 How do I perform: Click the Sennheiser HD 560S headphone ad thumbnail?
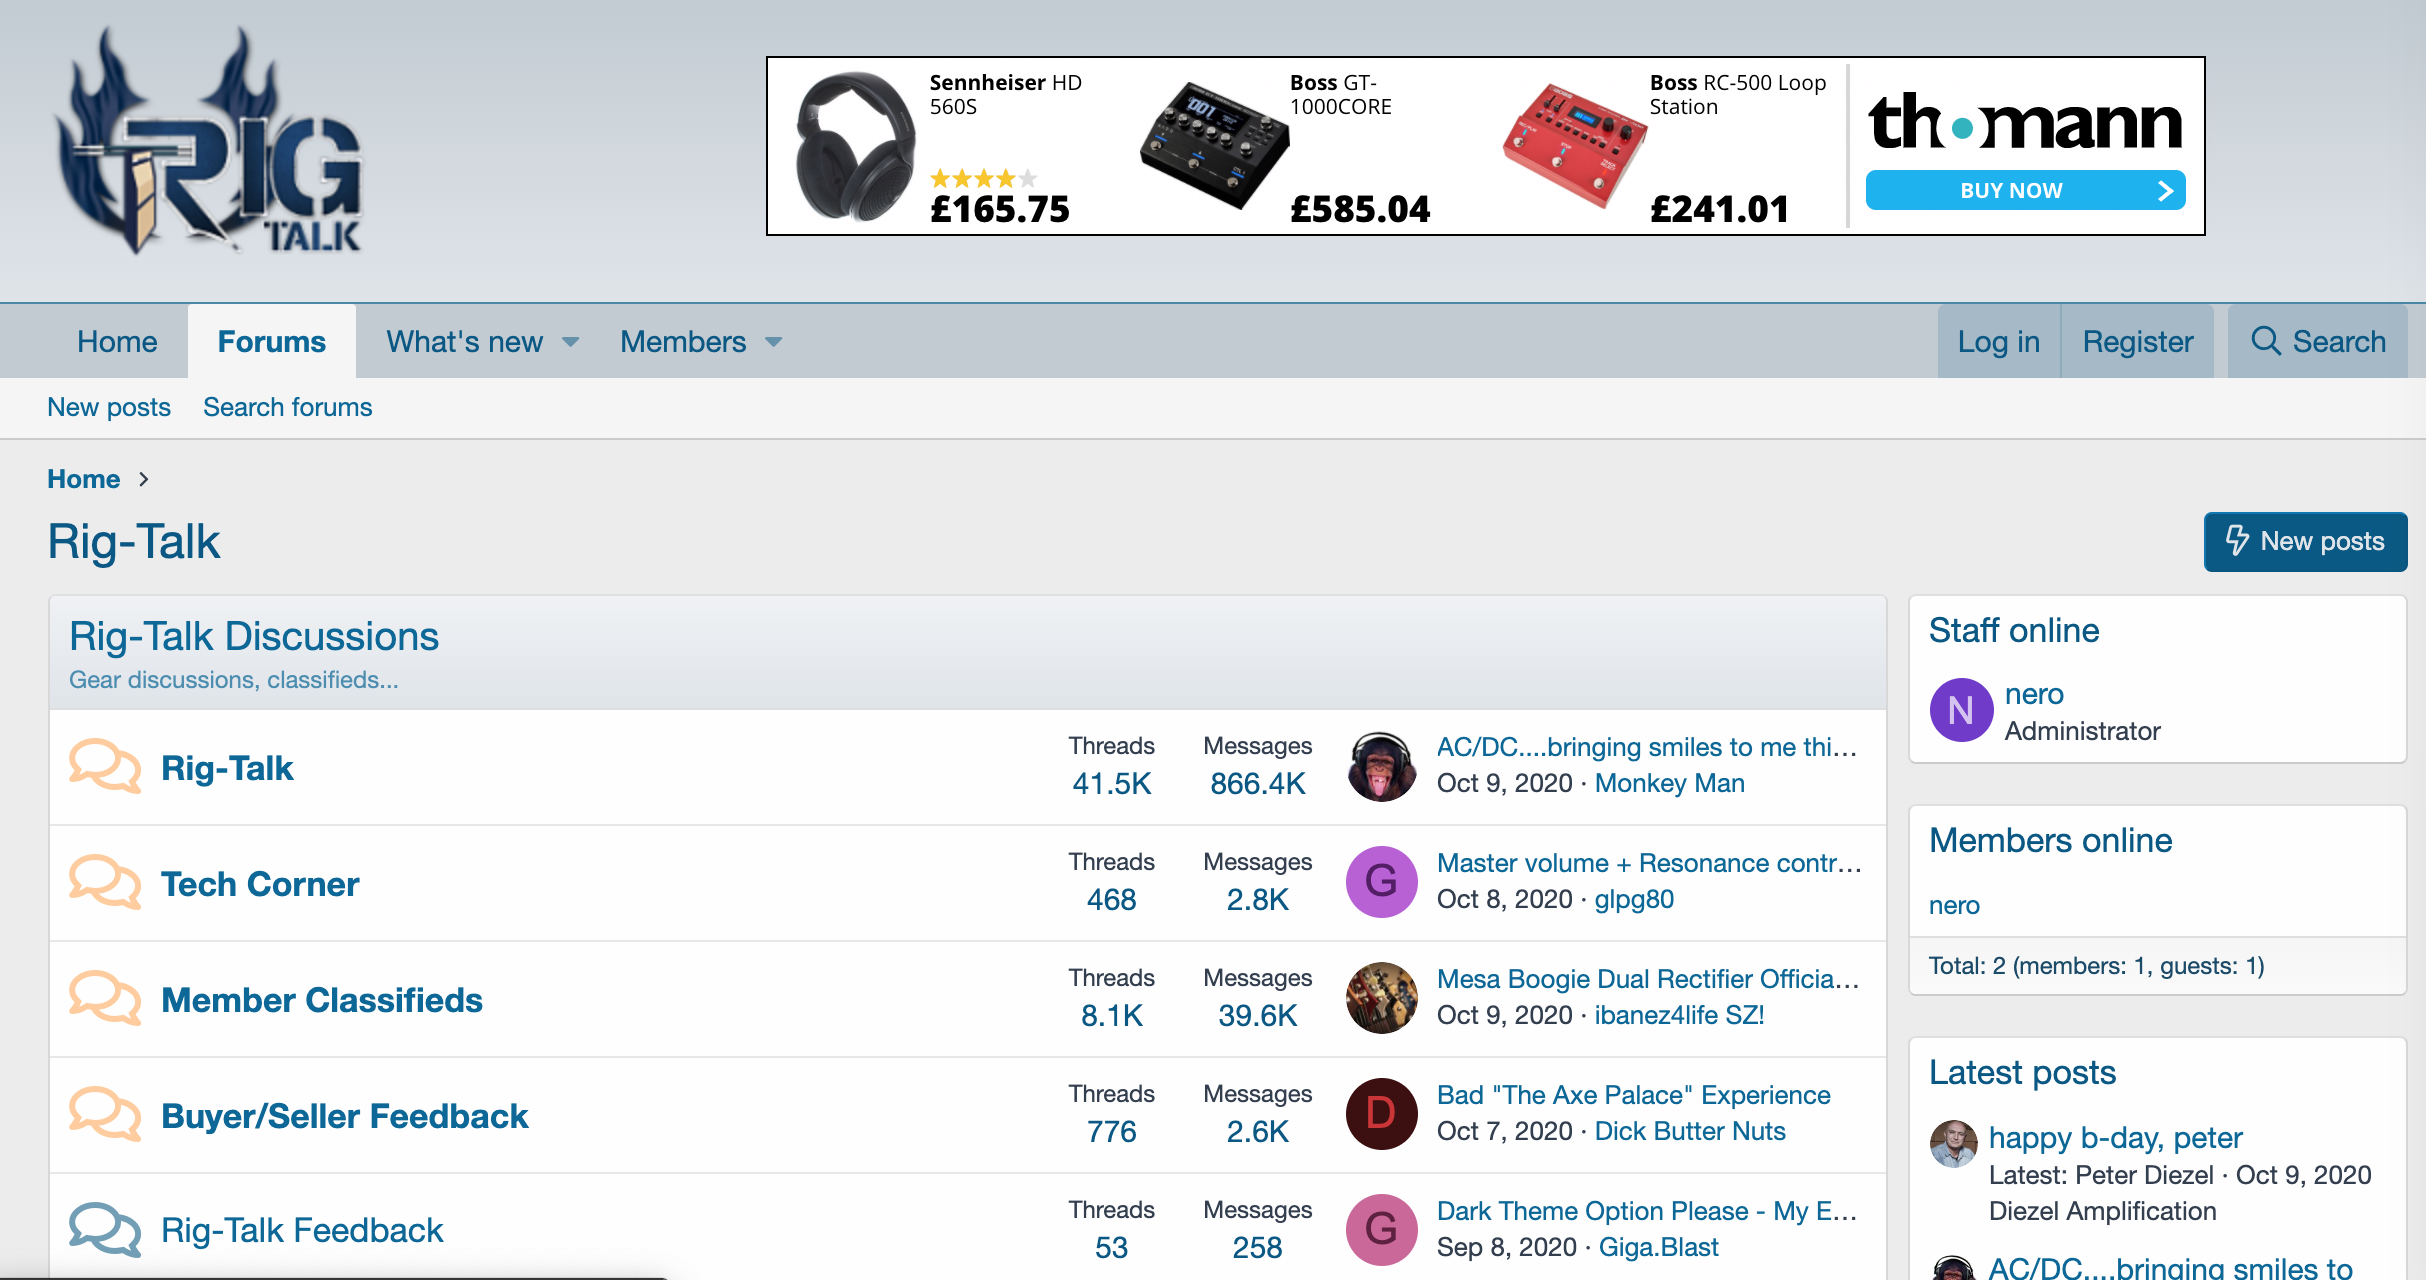[853, 146]
